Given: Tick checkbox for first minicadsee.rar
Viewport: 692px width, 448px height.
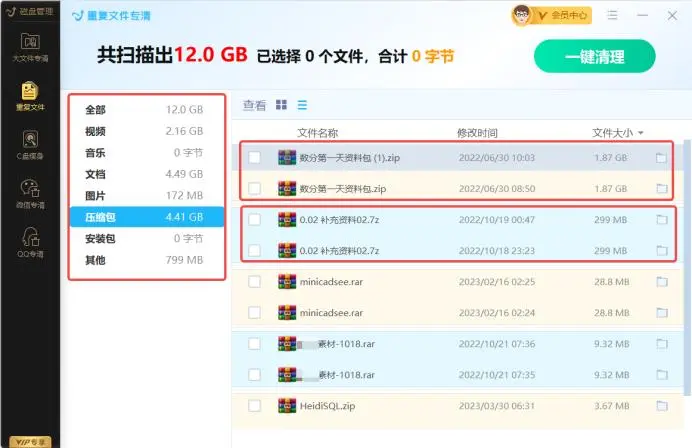Looking at the screenshot, I should pos(255,282).
